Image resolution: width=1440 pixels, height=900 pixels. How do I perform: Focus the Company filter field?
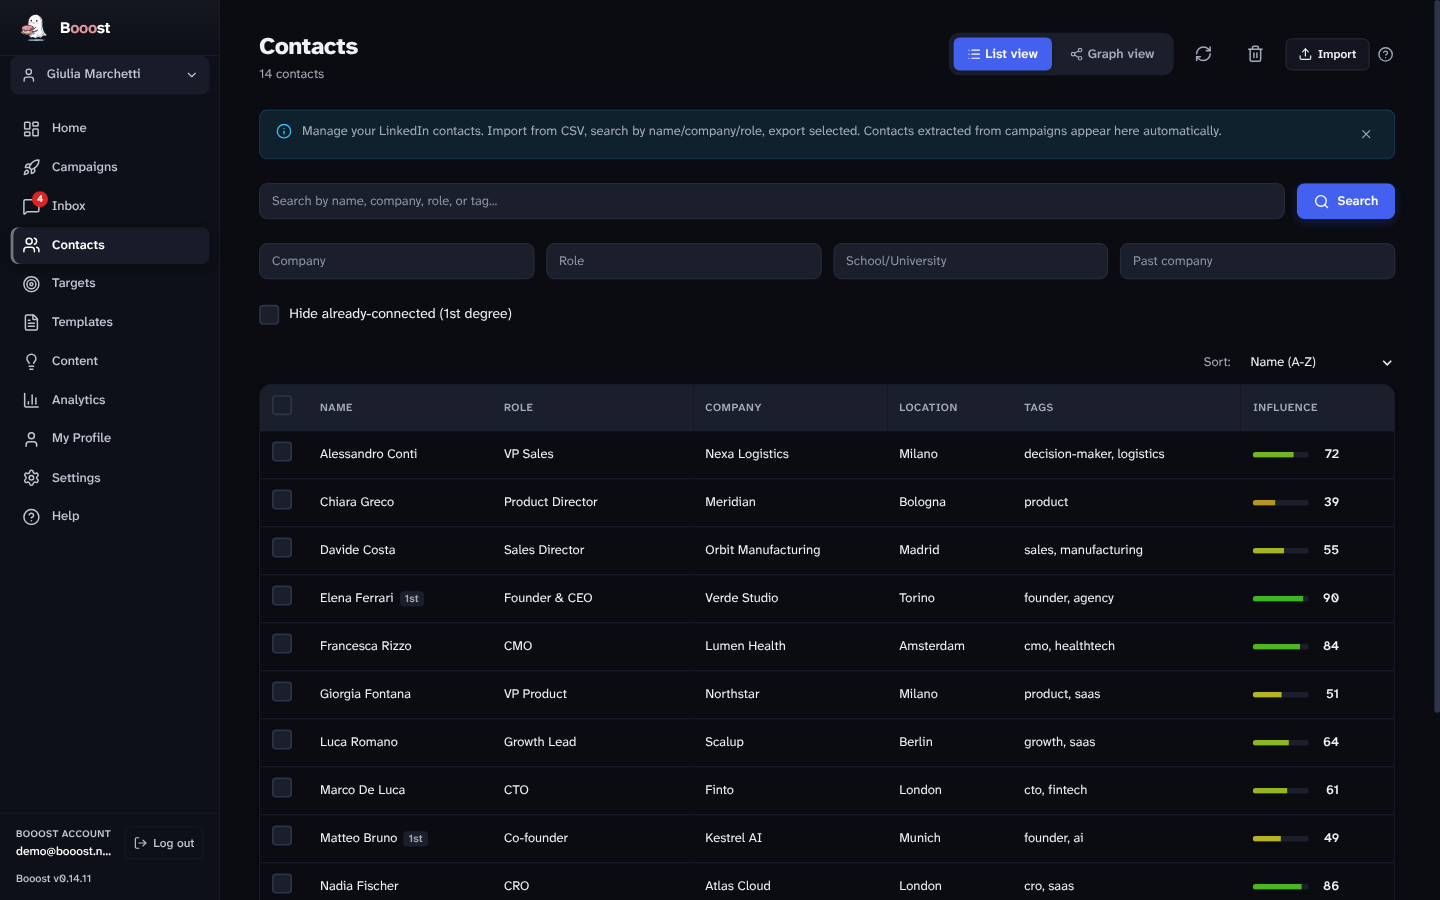[x=396, y=261]
